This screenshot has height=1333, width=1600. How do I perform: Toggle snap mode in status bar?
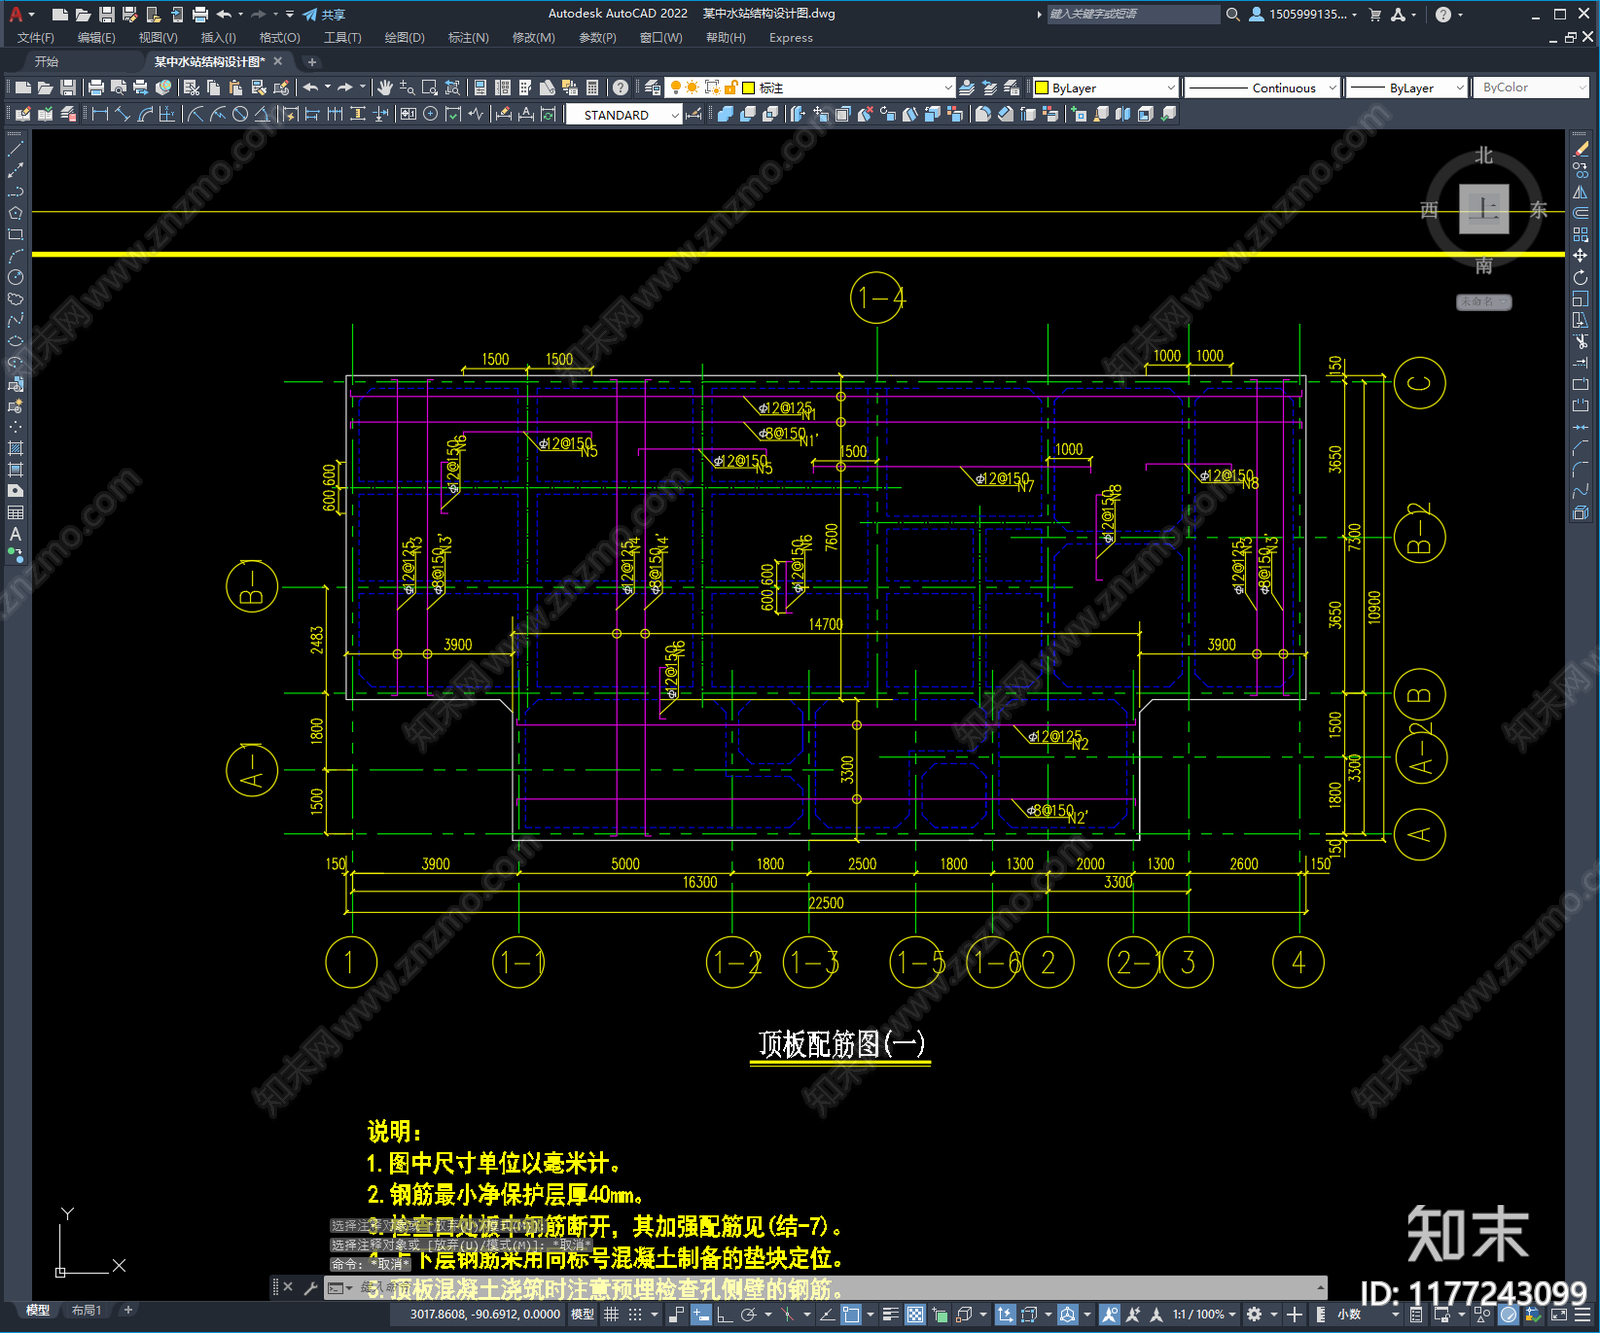click(x=634, y=1314)
